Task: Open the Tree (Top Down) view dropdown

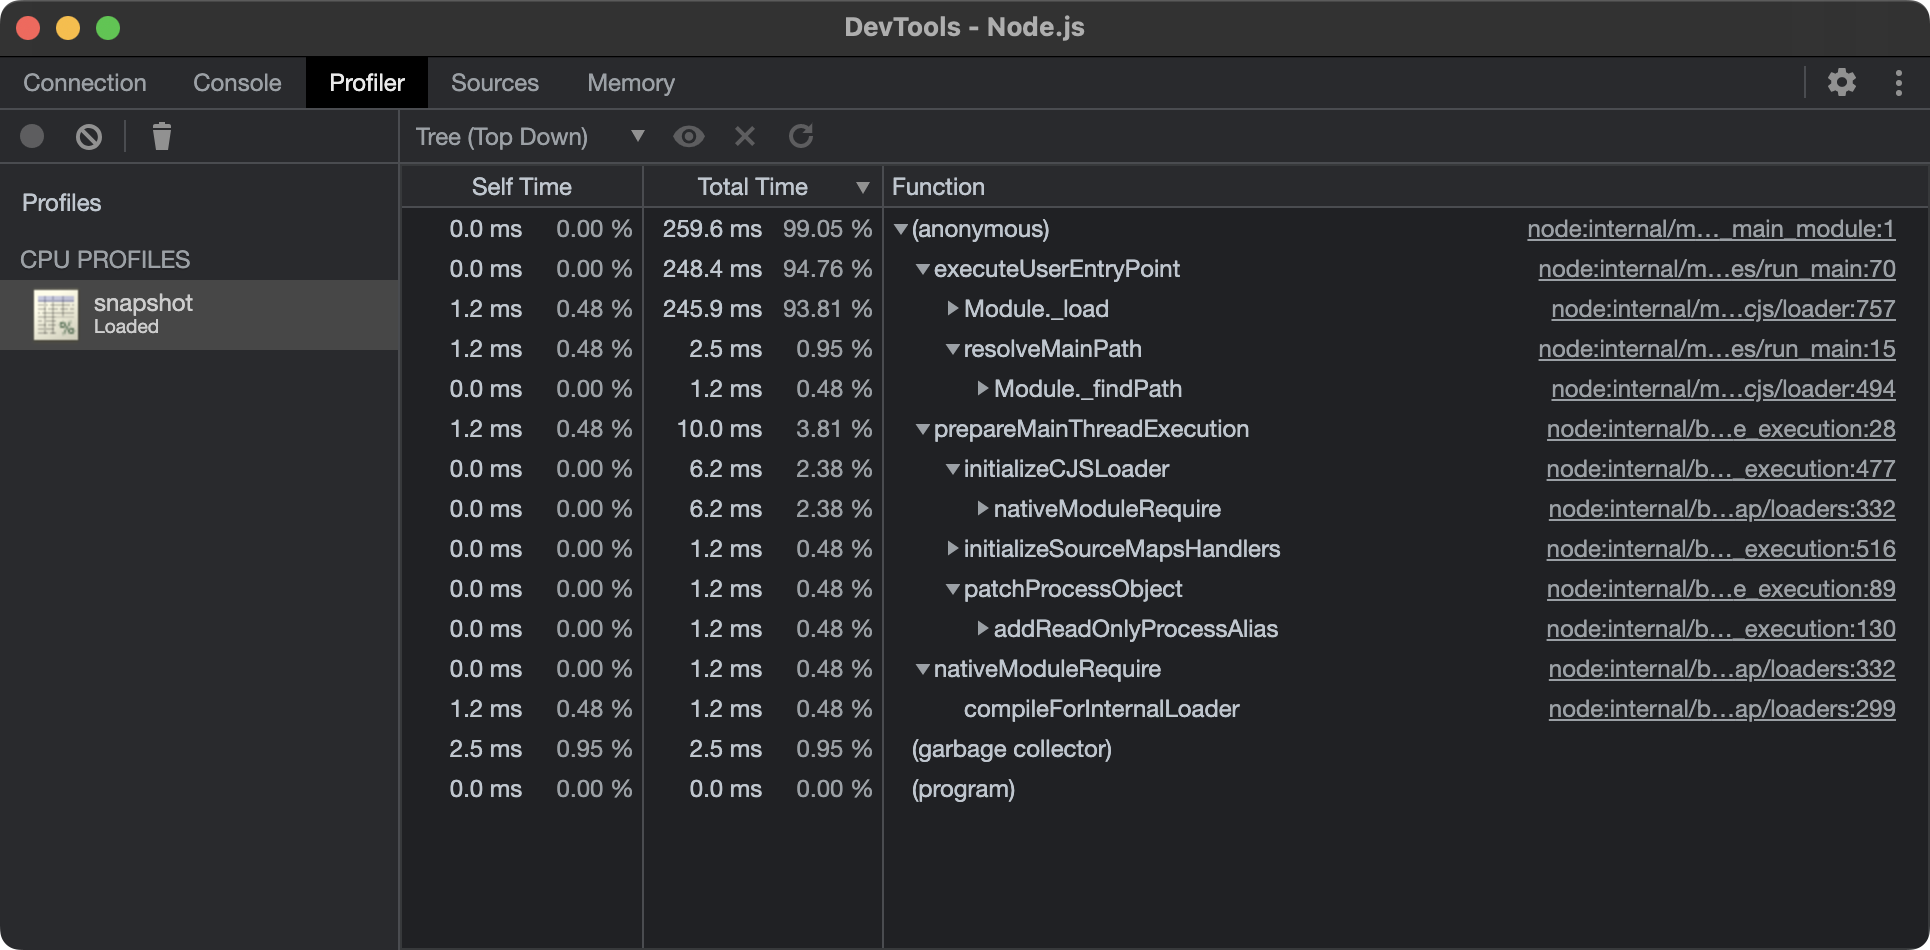Action: 529,136
